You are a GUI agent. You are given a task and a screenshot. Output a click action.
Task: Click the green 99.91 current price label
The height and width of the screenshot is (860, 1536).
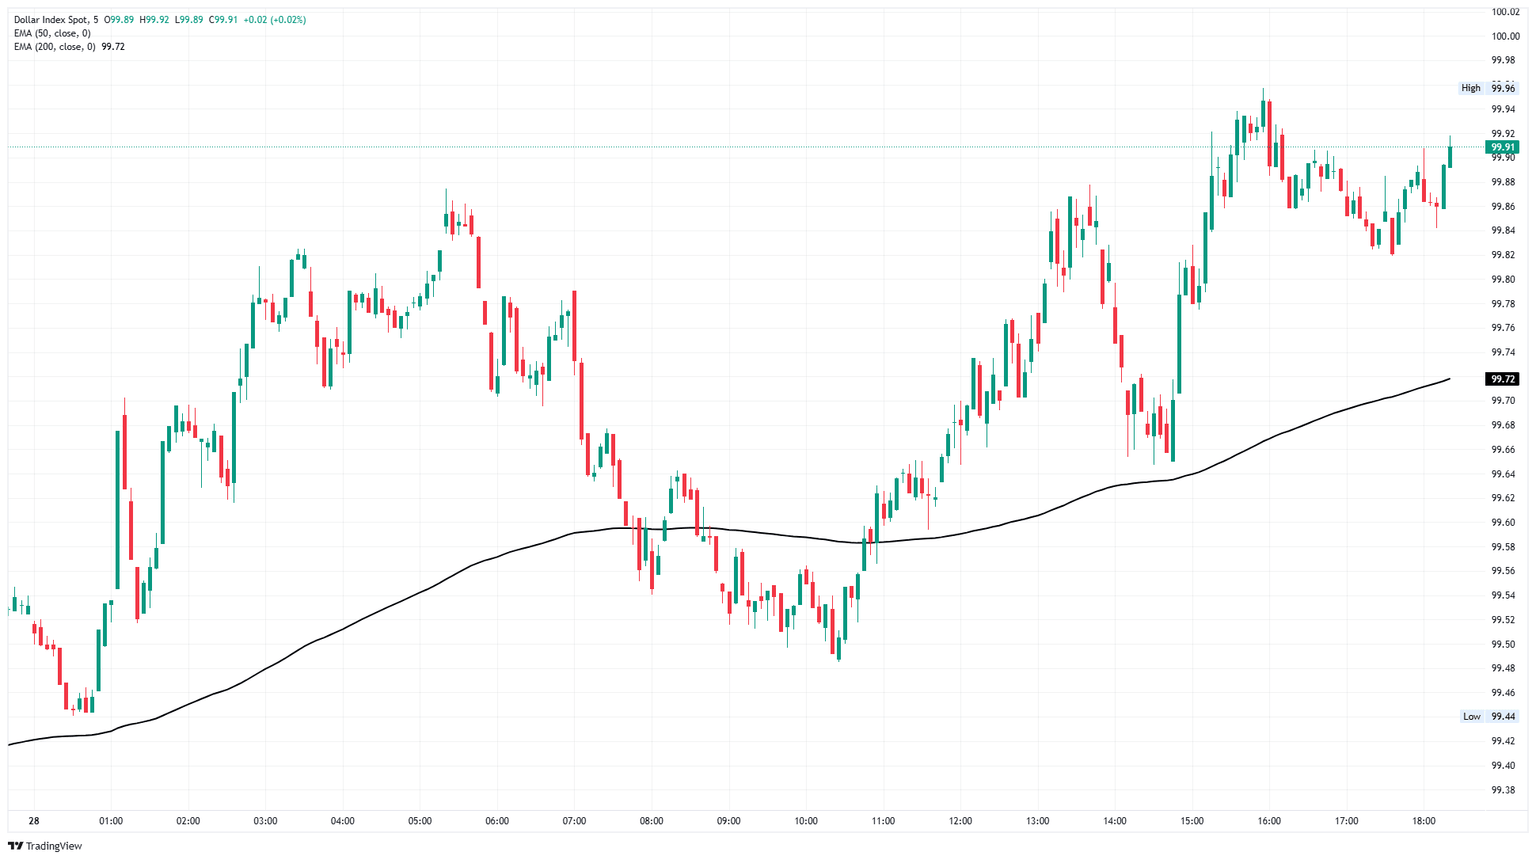[1503, 147]
